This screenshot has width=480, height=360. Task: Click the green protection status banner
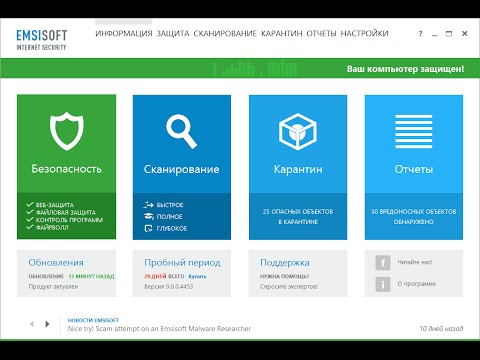tap(240, 68)
